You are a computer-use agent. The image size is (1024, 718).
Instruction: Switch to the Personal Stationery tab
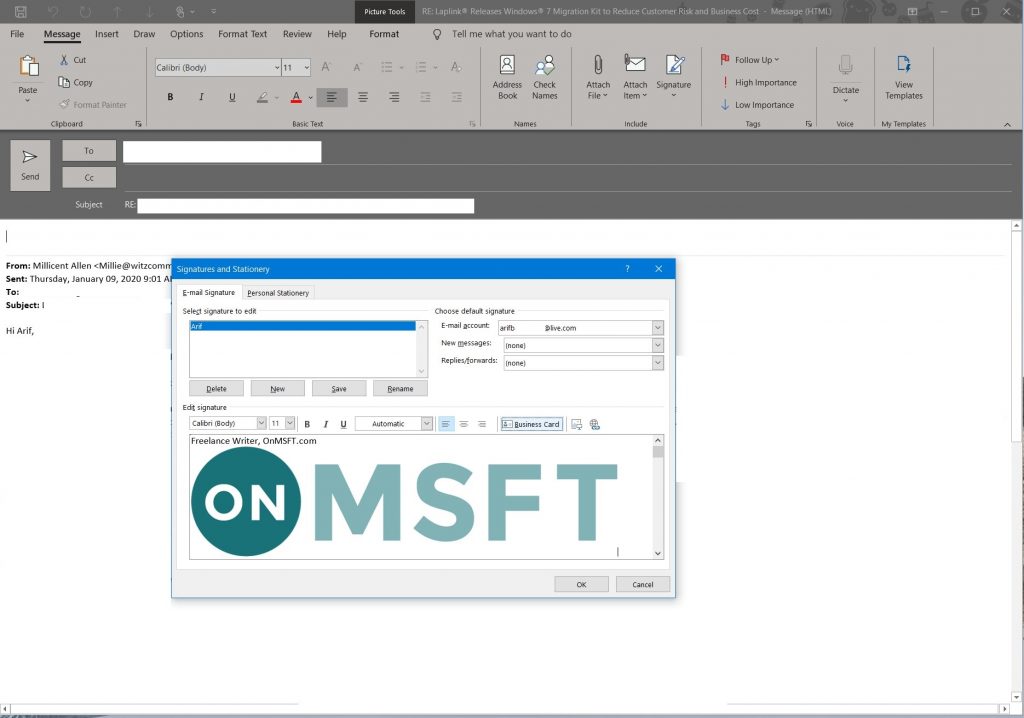click(x=278, y=293)
